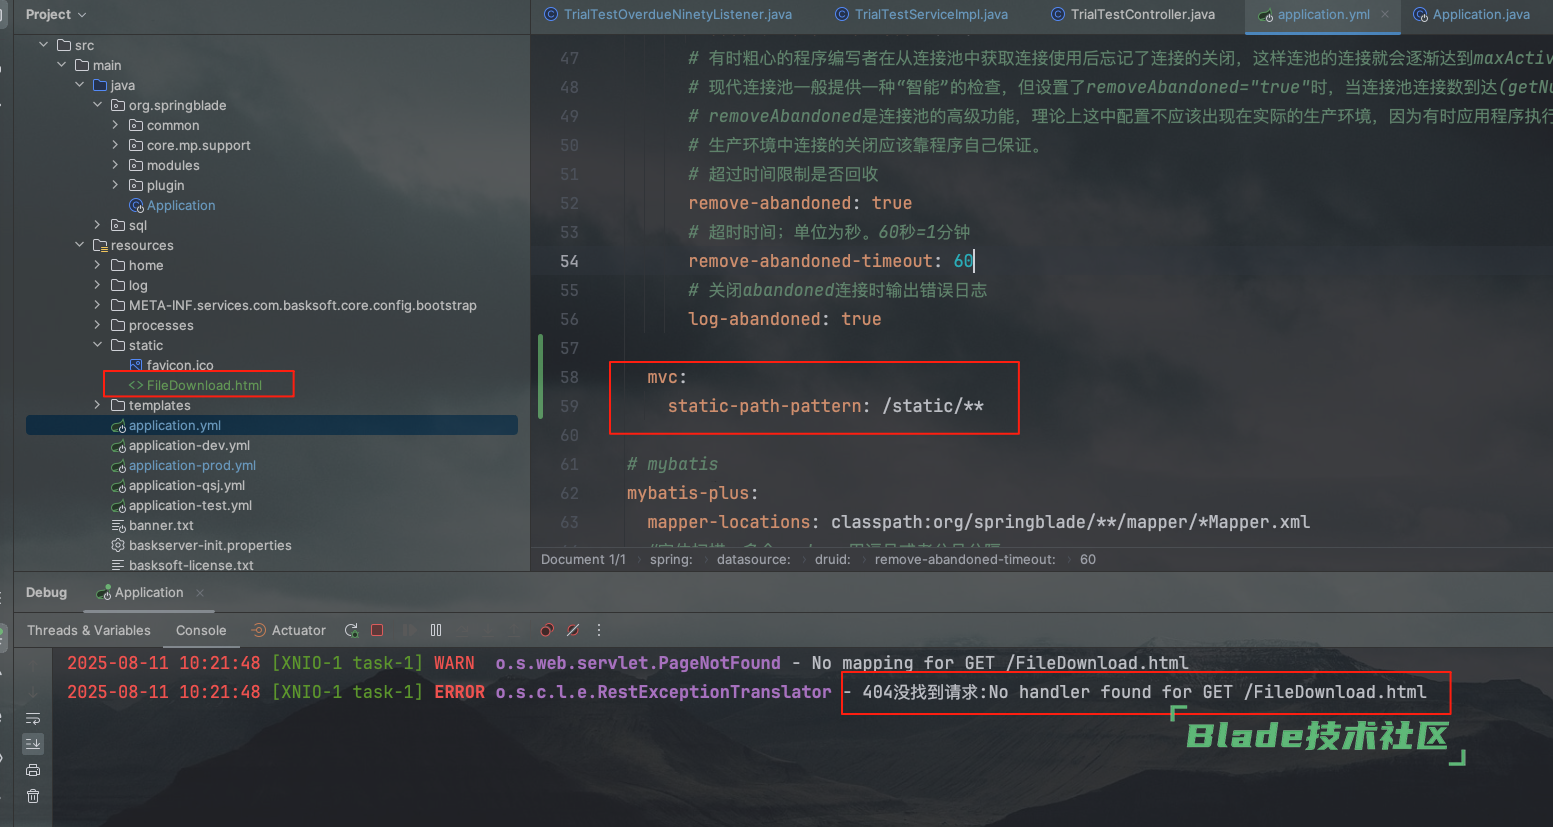Click the spring: breadcrumb
The width and height of the screenshot is (1553, 827).
671,559
